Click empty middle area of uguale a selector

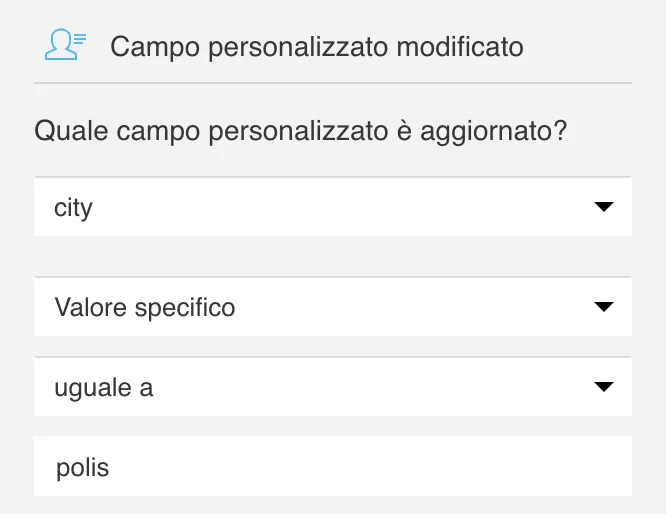[x=374, y=387]
